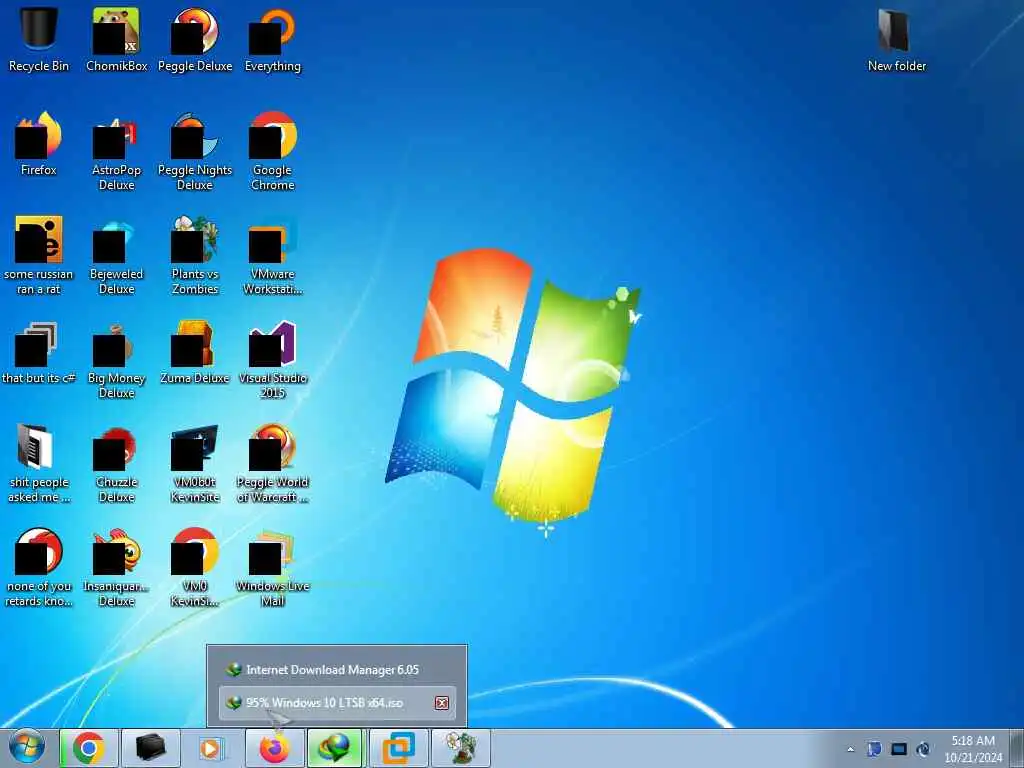Select Google Chrome desktop shortcut
The image size is (1024, 768).
pyautogui.click(x=272, y=150)
